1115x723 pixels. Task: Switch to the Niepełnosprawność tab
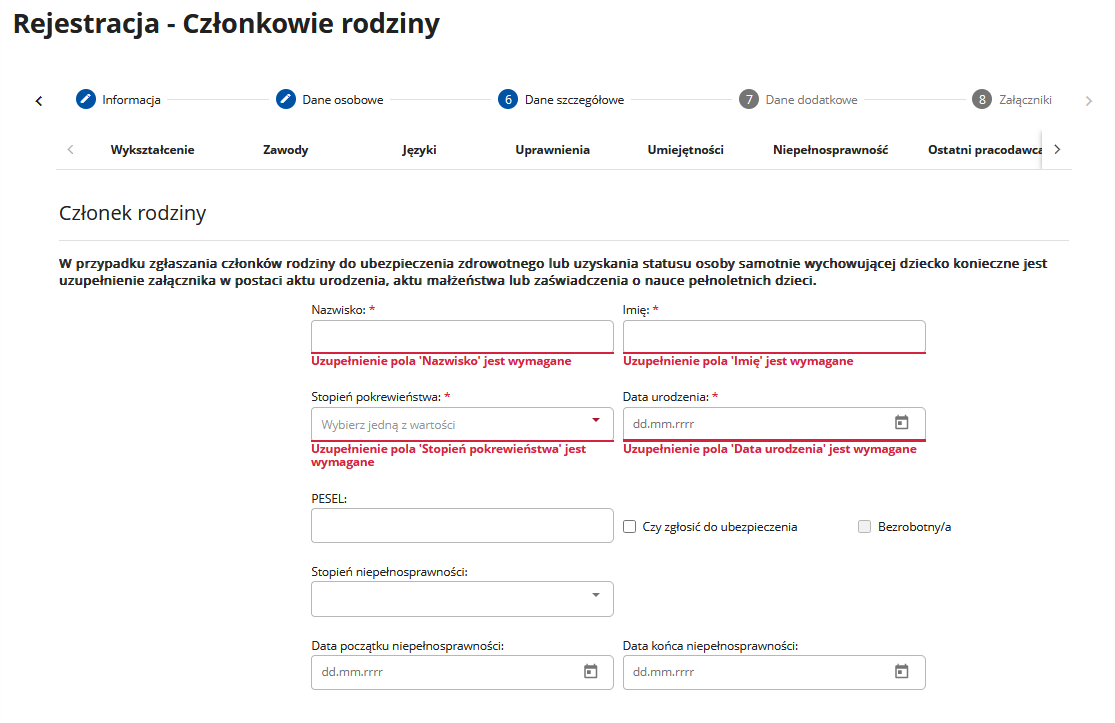tap(831, 150)
